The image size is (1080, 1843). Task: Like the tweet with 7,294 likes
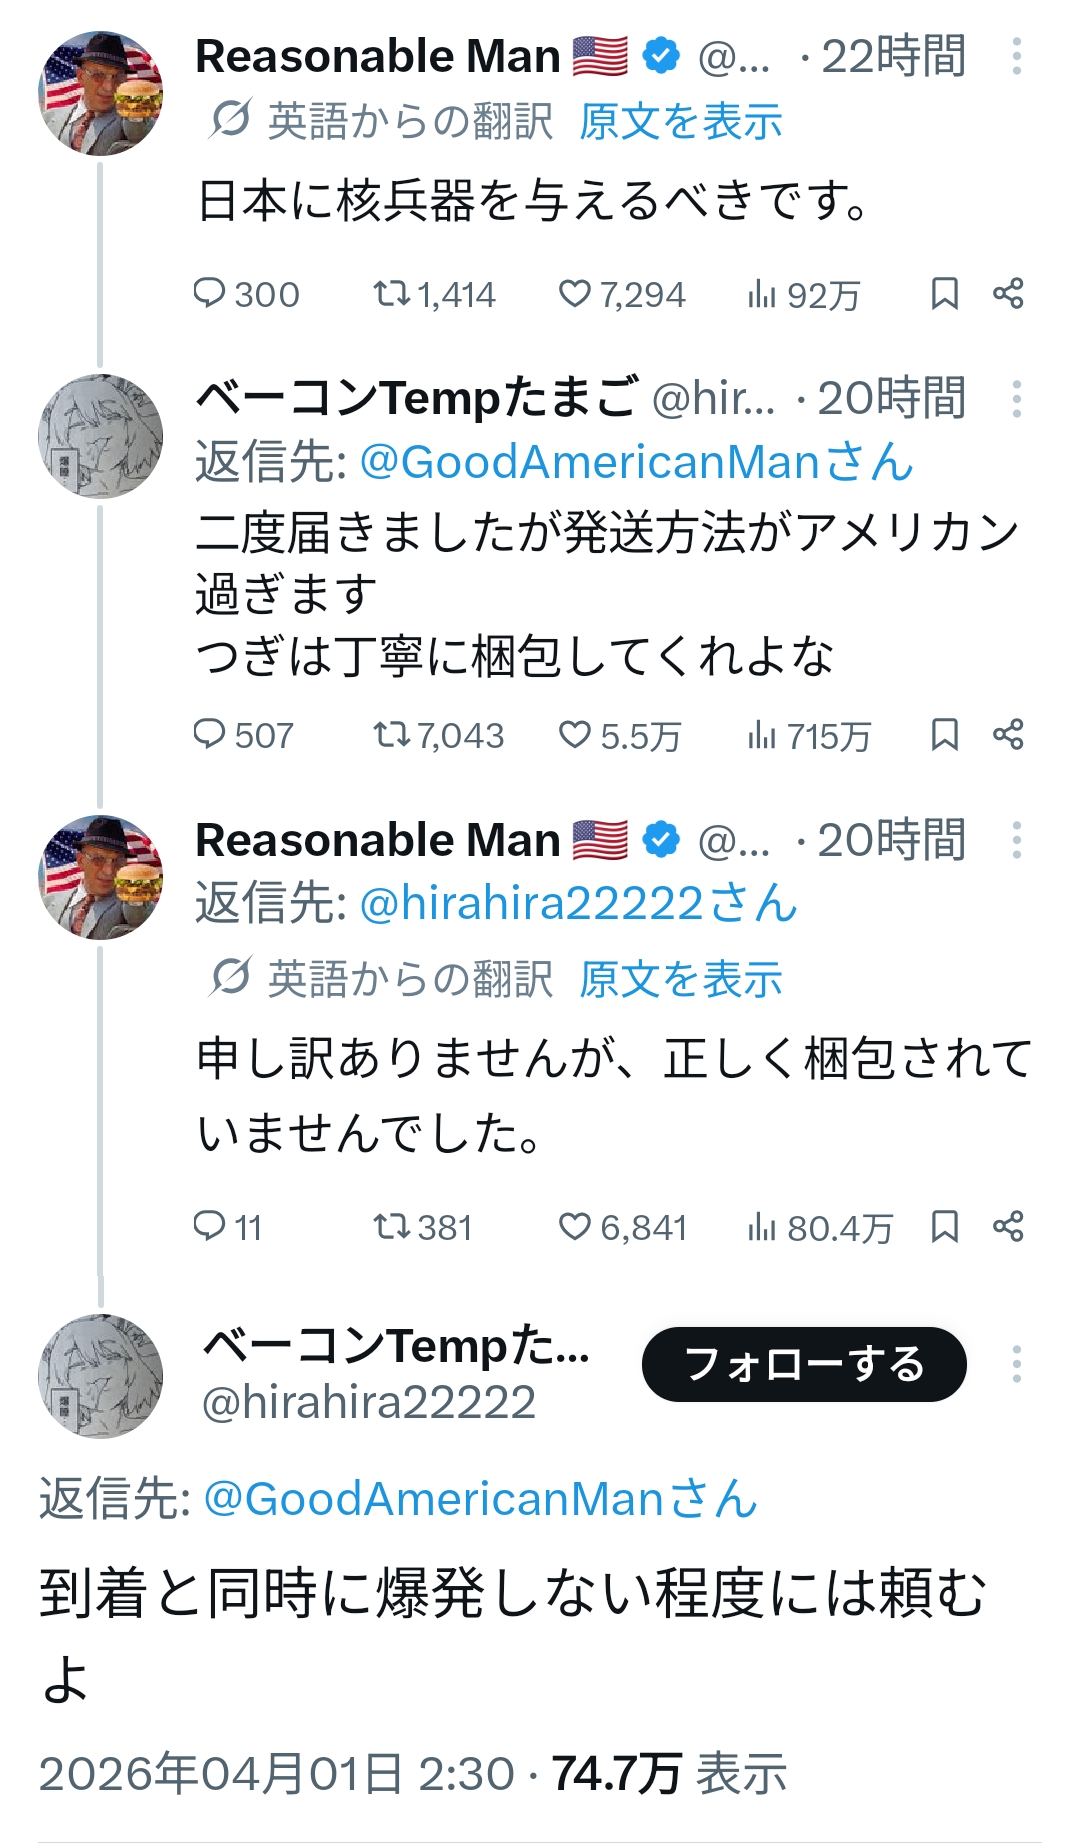(575, 294)
